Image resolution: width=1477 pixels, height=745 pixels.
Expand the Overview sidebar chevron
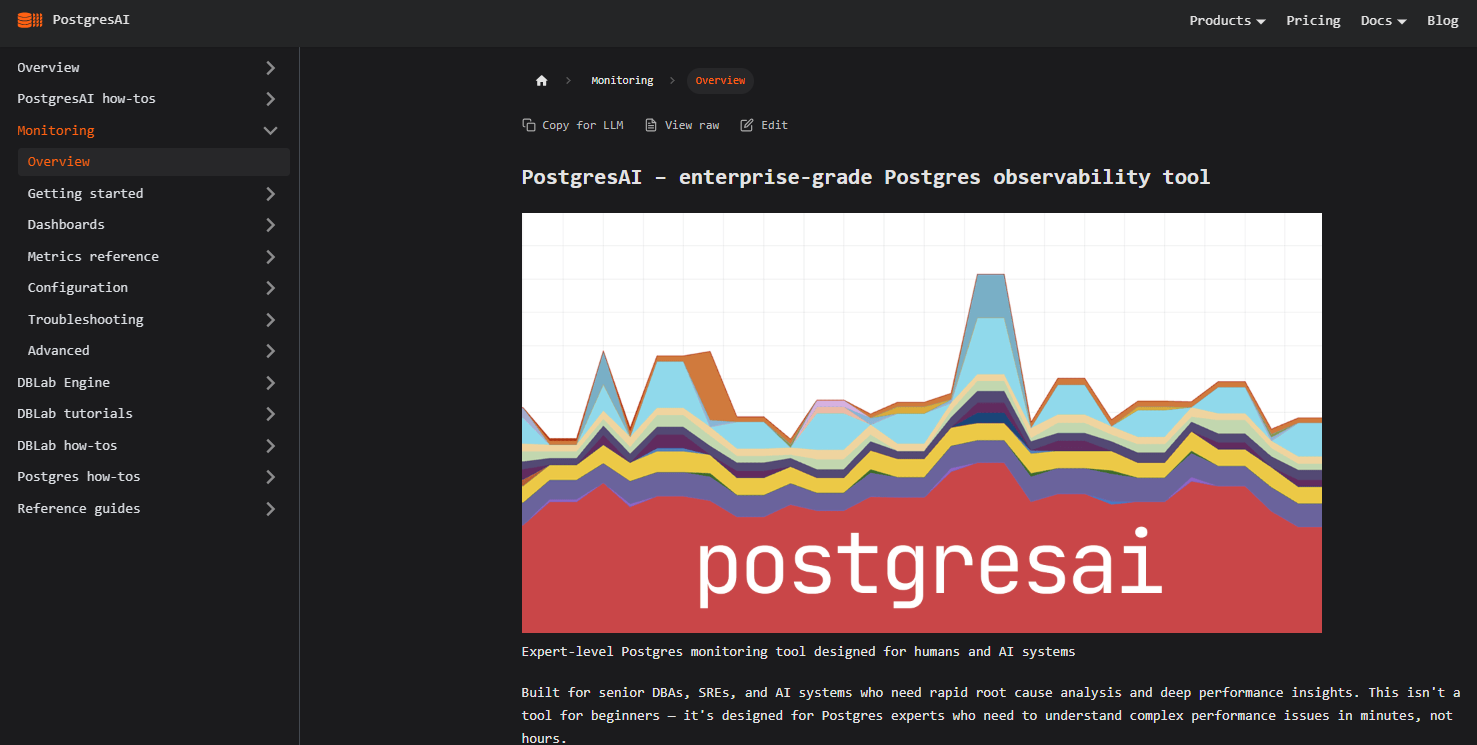pos(270,68)
